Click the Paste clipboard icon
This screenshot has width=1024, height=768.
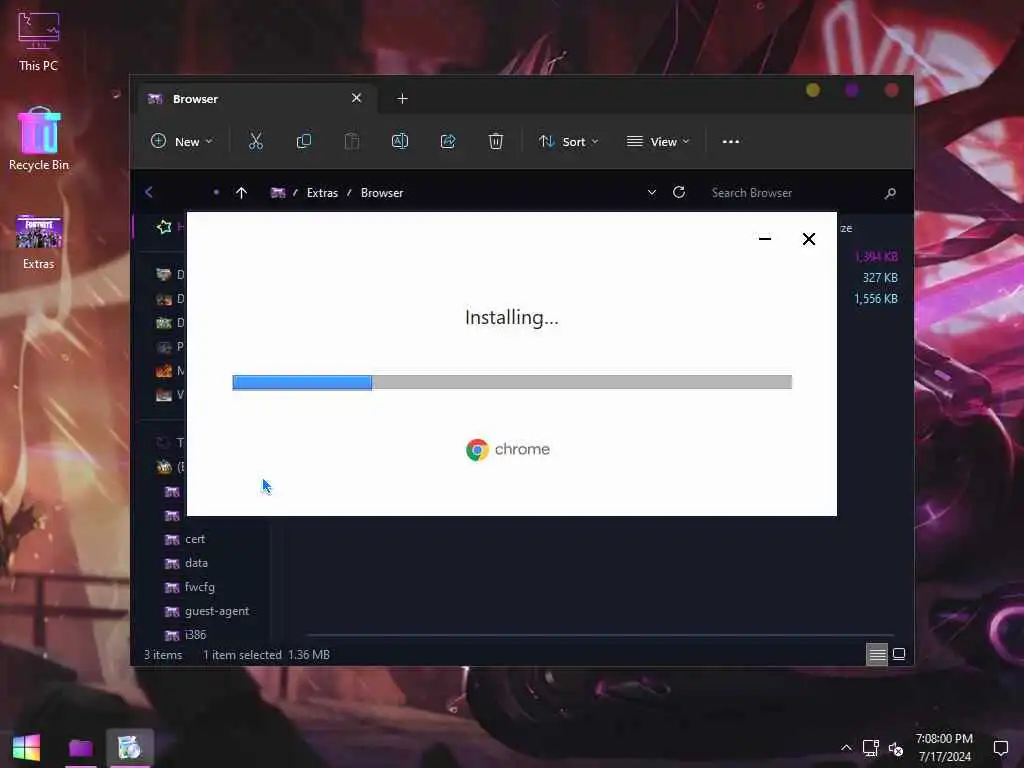coord(351,141)
